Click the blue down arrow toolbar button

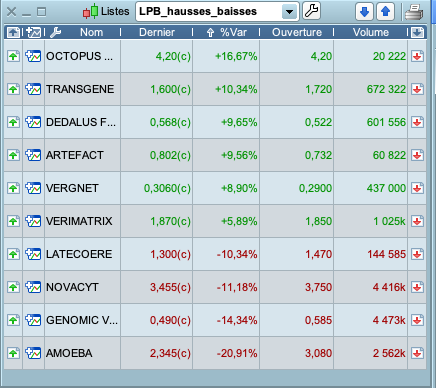(x=364, y=12)
